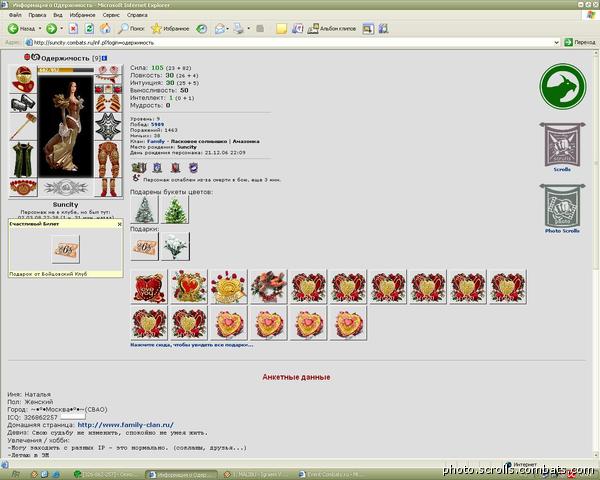This screenshot has width=600, height=480.
Task: Open the http://www.family-clan.ru/ homepage link
Action: pos(126,425)
